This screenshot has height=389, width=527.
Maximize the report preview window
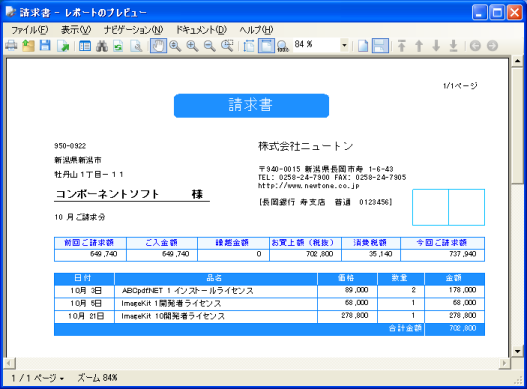[497, 12]
